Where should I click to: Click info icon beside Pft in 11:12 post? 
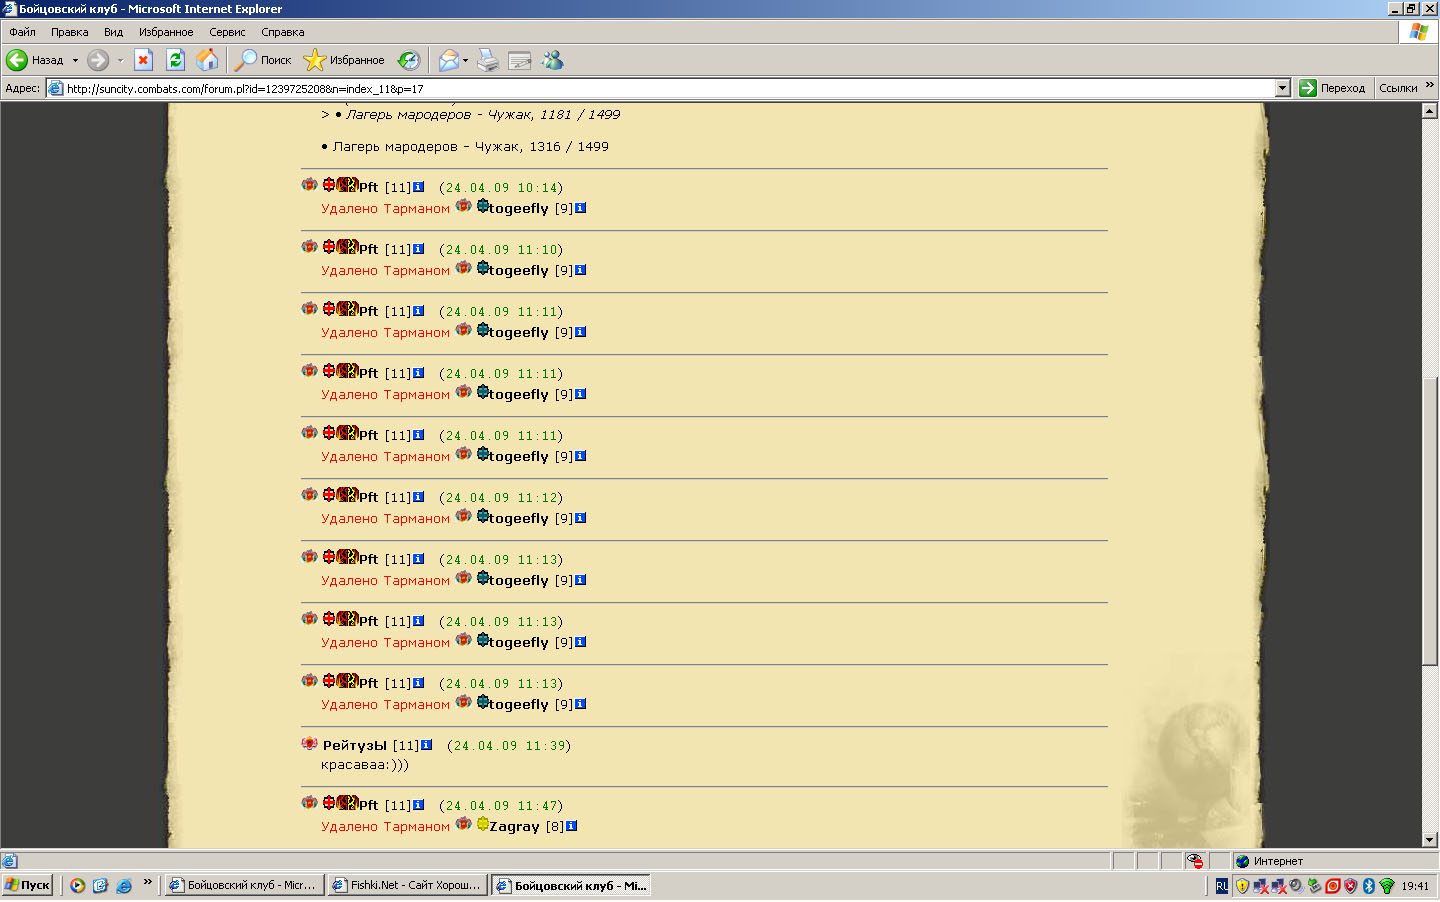pyautogui.click(x=418, y=497)
